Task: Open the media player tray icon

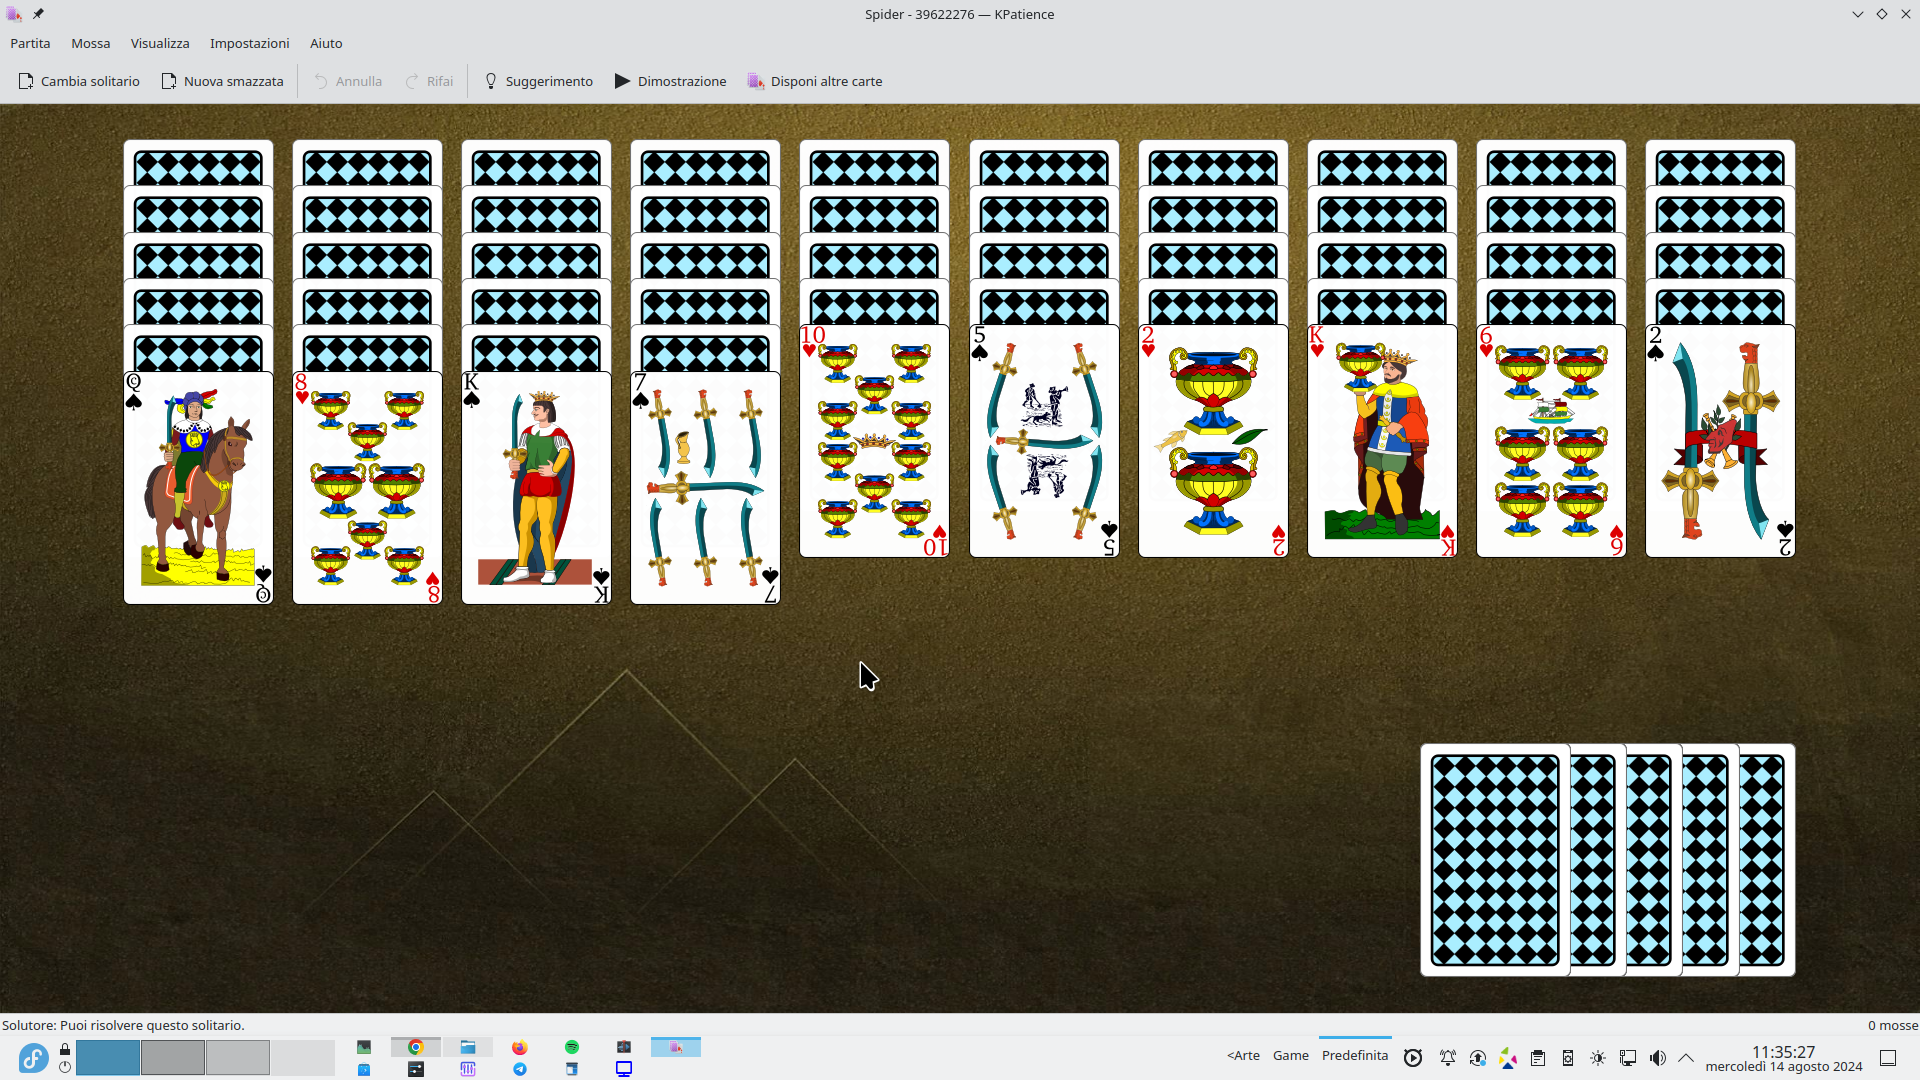Action: coord(1413,1058)
